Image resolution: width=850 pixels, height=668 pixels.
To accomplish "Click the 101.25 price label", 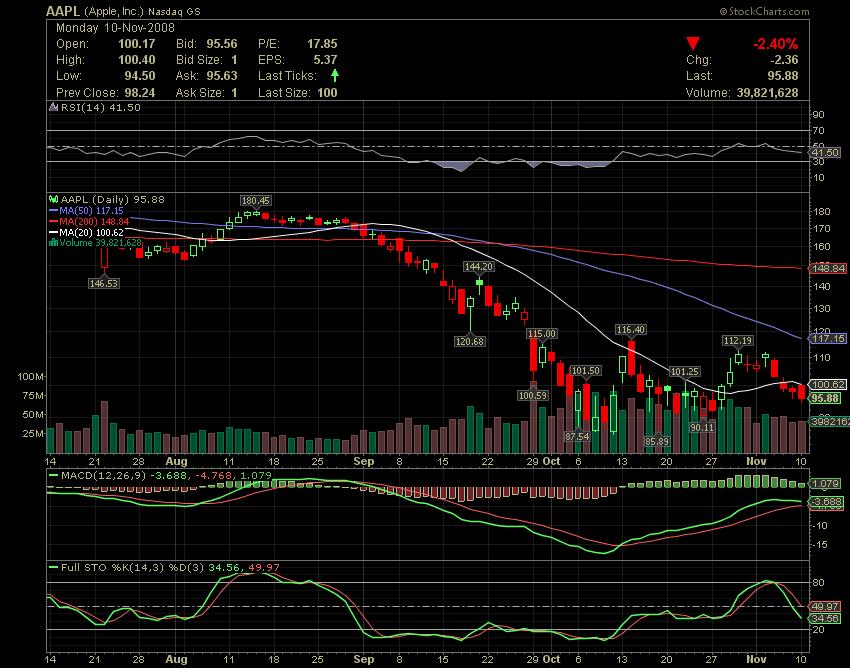I will 684,371.
